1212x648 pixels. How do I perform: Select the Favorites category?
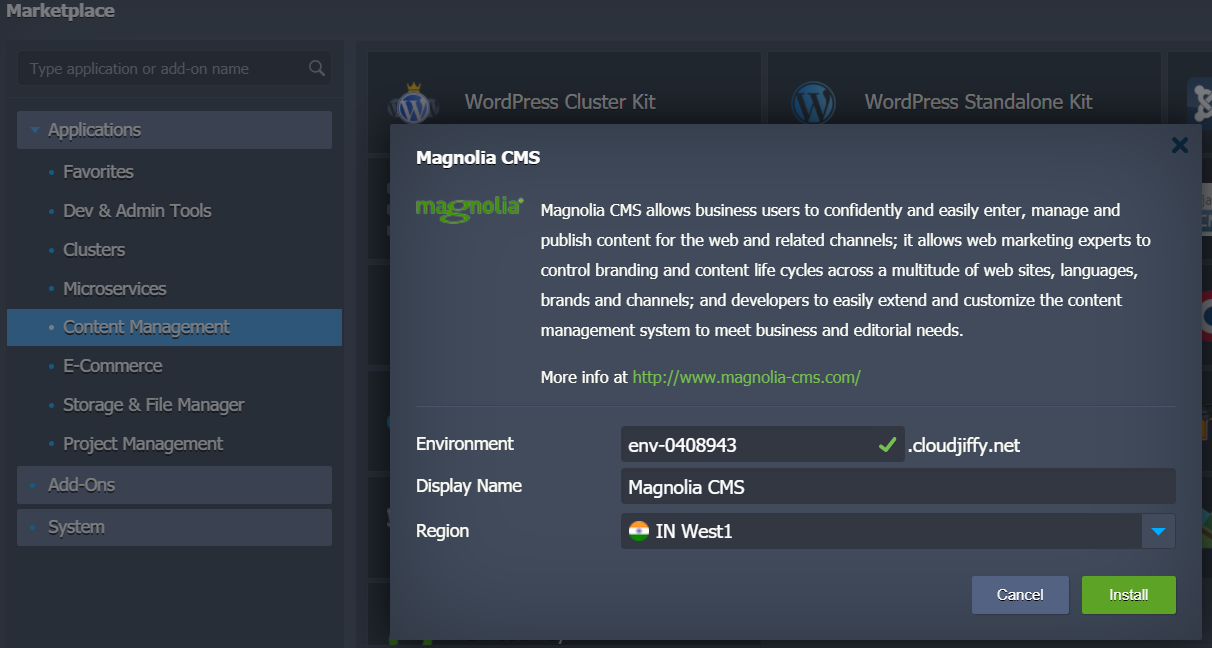(98, 172)
